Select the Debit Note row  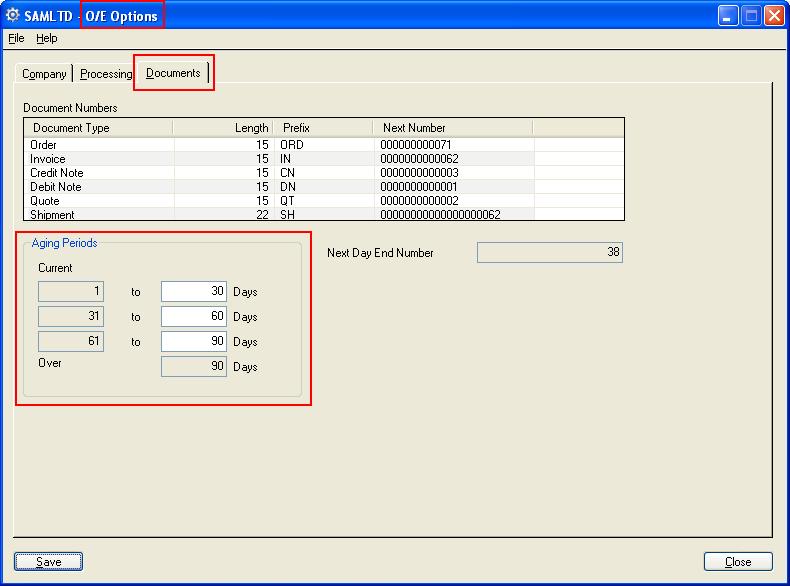point(324,187)
